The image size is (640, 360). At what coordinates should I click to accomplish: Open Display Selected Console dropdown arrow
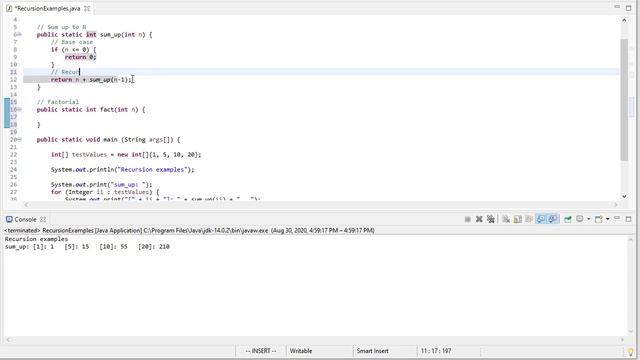589,219
